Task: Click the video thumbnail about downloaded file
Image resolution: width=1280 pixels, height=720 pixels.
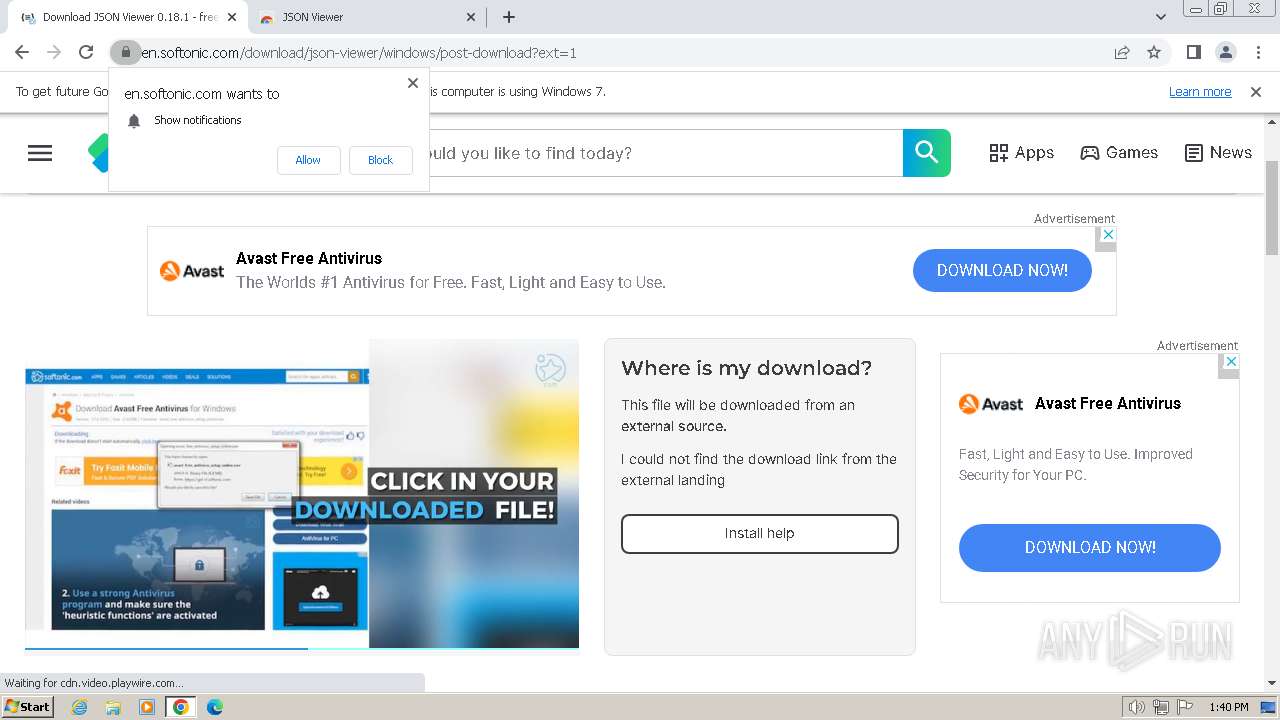Action: tap(302, 493)
